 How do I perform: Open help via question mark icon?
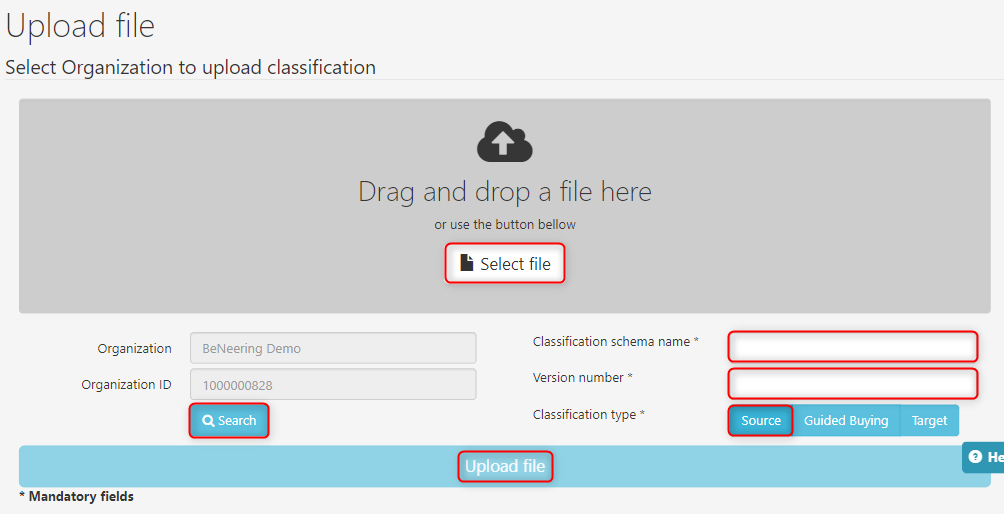[975, 457]
